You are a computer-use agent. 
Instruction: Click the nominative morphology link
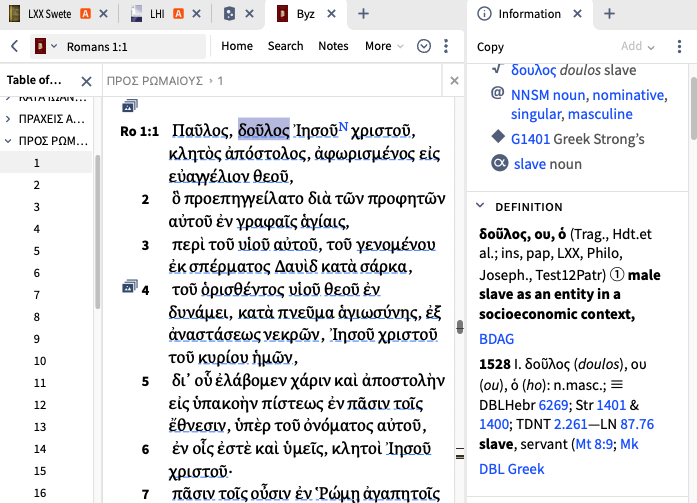629,95
